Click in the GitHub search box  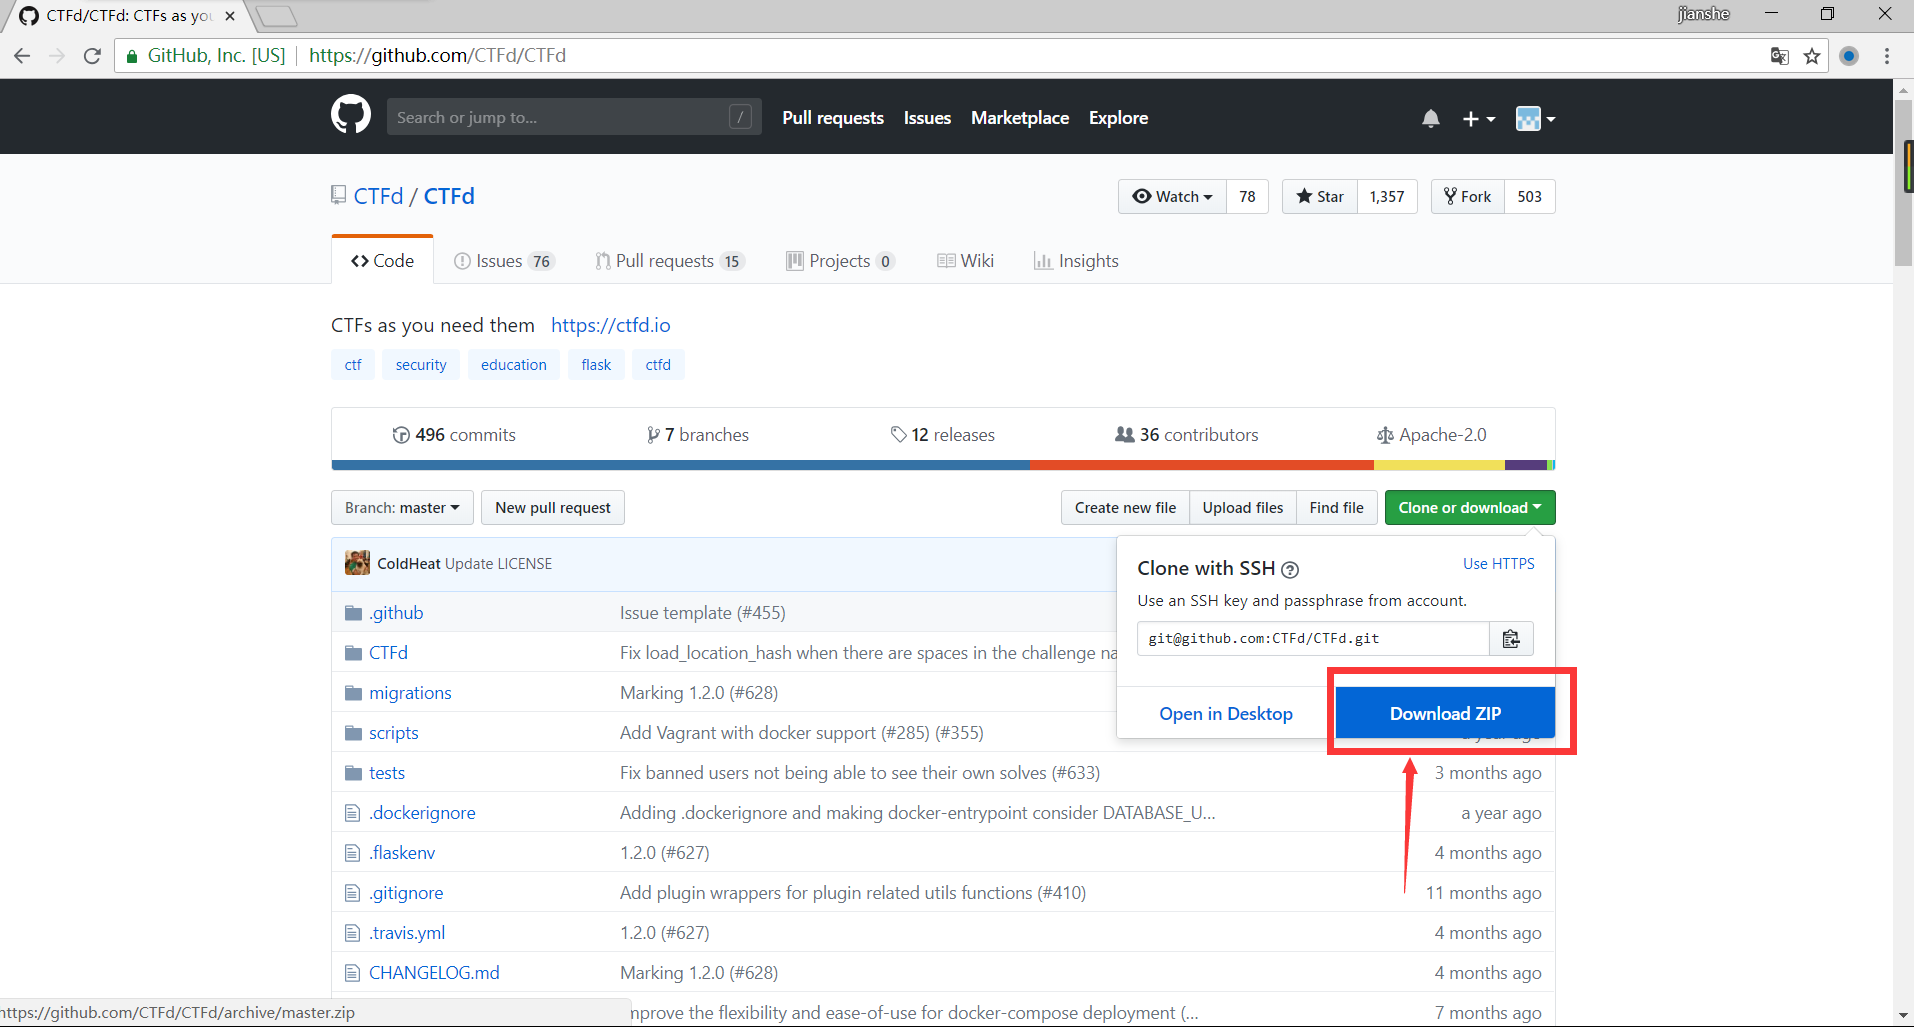point(574,117)
